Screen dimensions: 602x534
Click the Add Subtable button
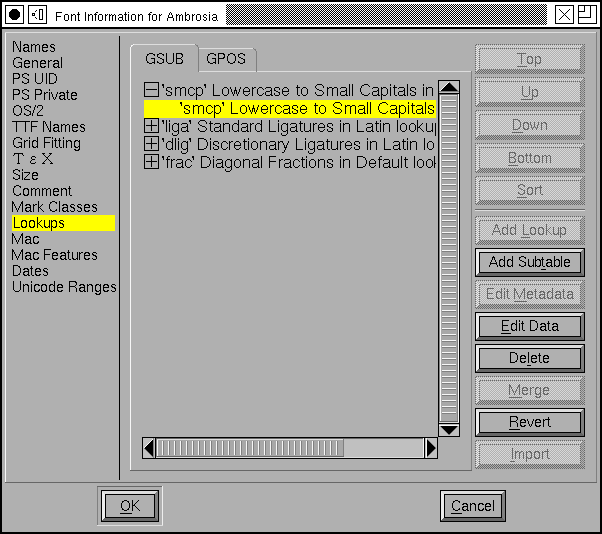(x=529, y=262)
